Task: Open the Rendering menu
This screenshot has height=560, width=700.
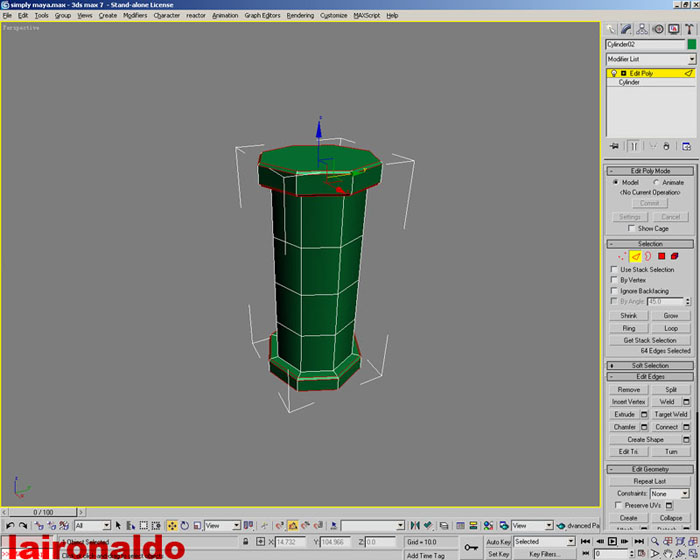Action: (300, 16)
